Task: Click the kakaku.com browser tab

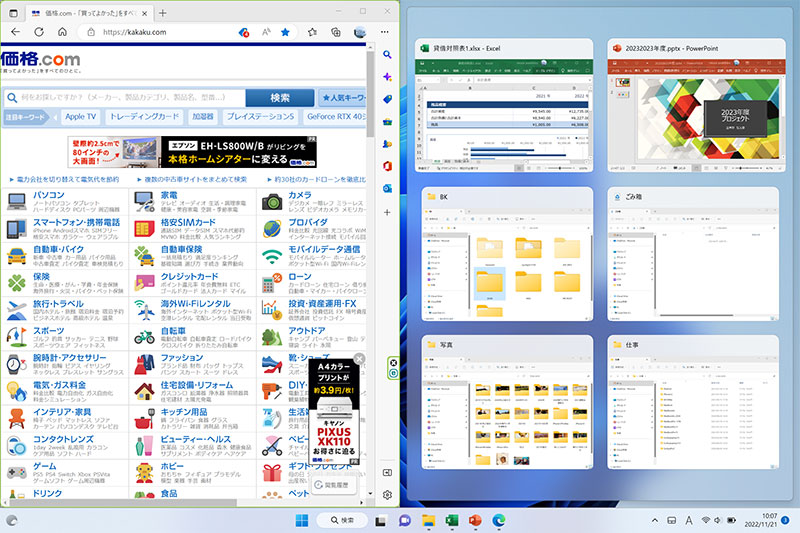Action: (x=89, y=13)
